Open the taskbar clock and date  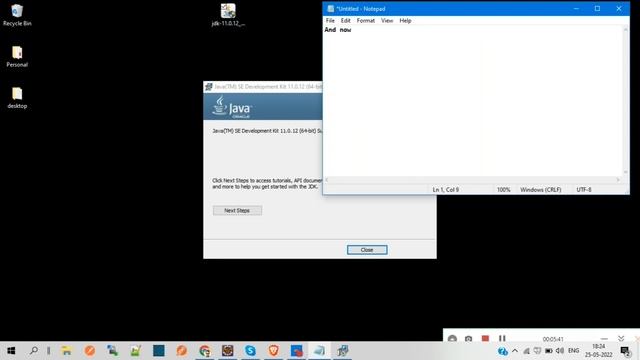[x=598, y=351]
